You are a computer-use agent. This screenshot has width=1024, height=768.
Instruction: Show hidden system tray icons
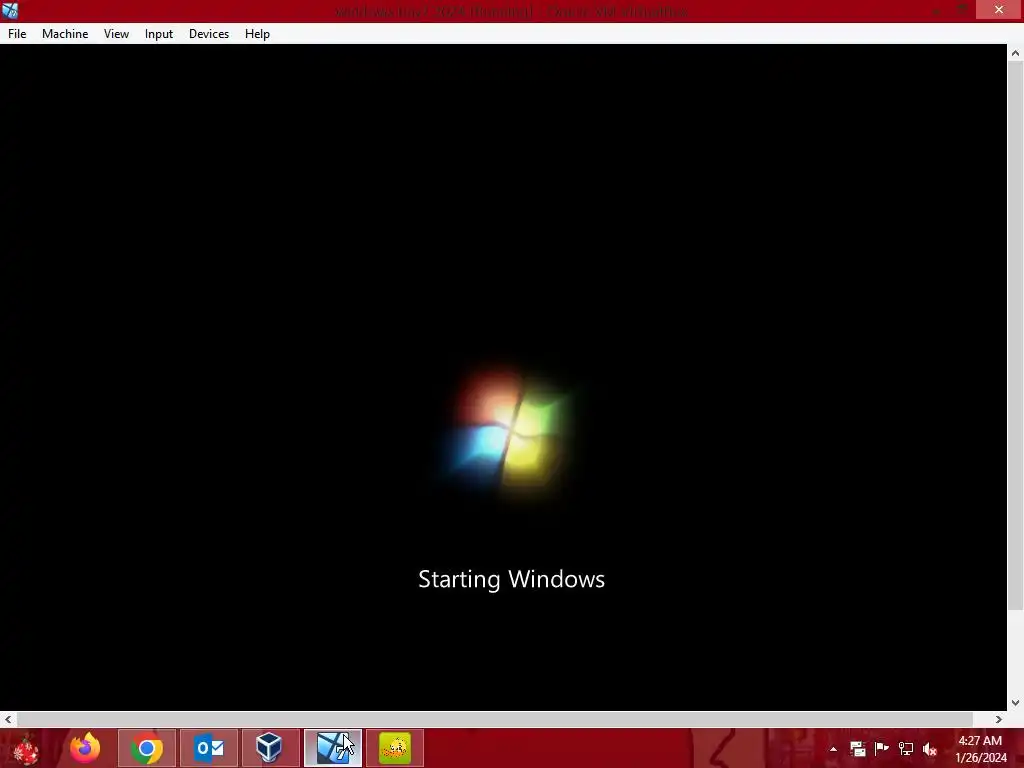pyautogui.click(x=833, y=749)
